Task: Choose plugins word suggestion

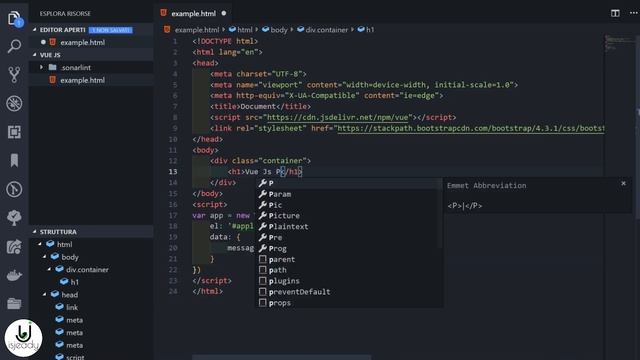Action: click(349, 281)
